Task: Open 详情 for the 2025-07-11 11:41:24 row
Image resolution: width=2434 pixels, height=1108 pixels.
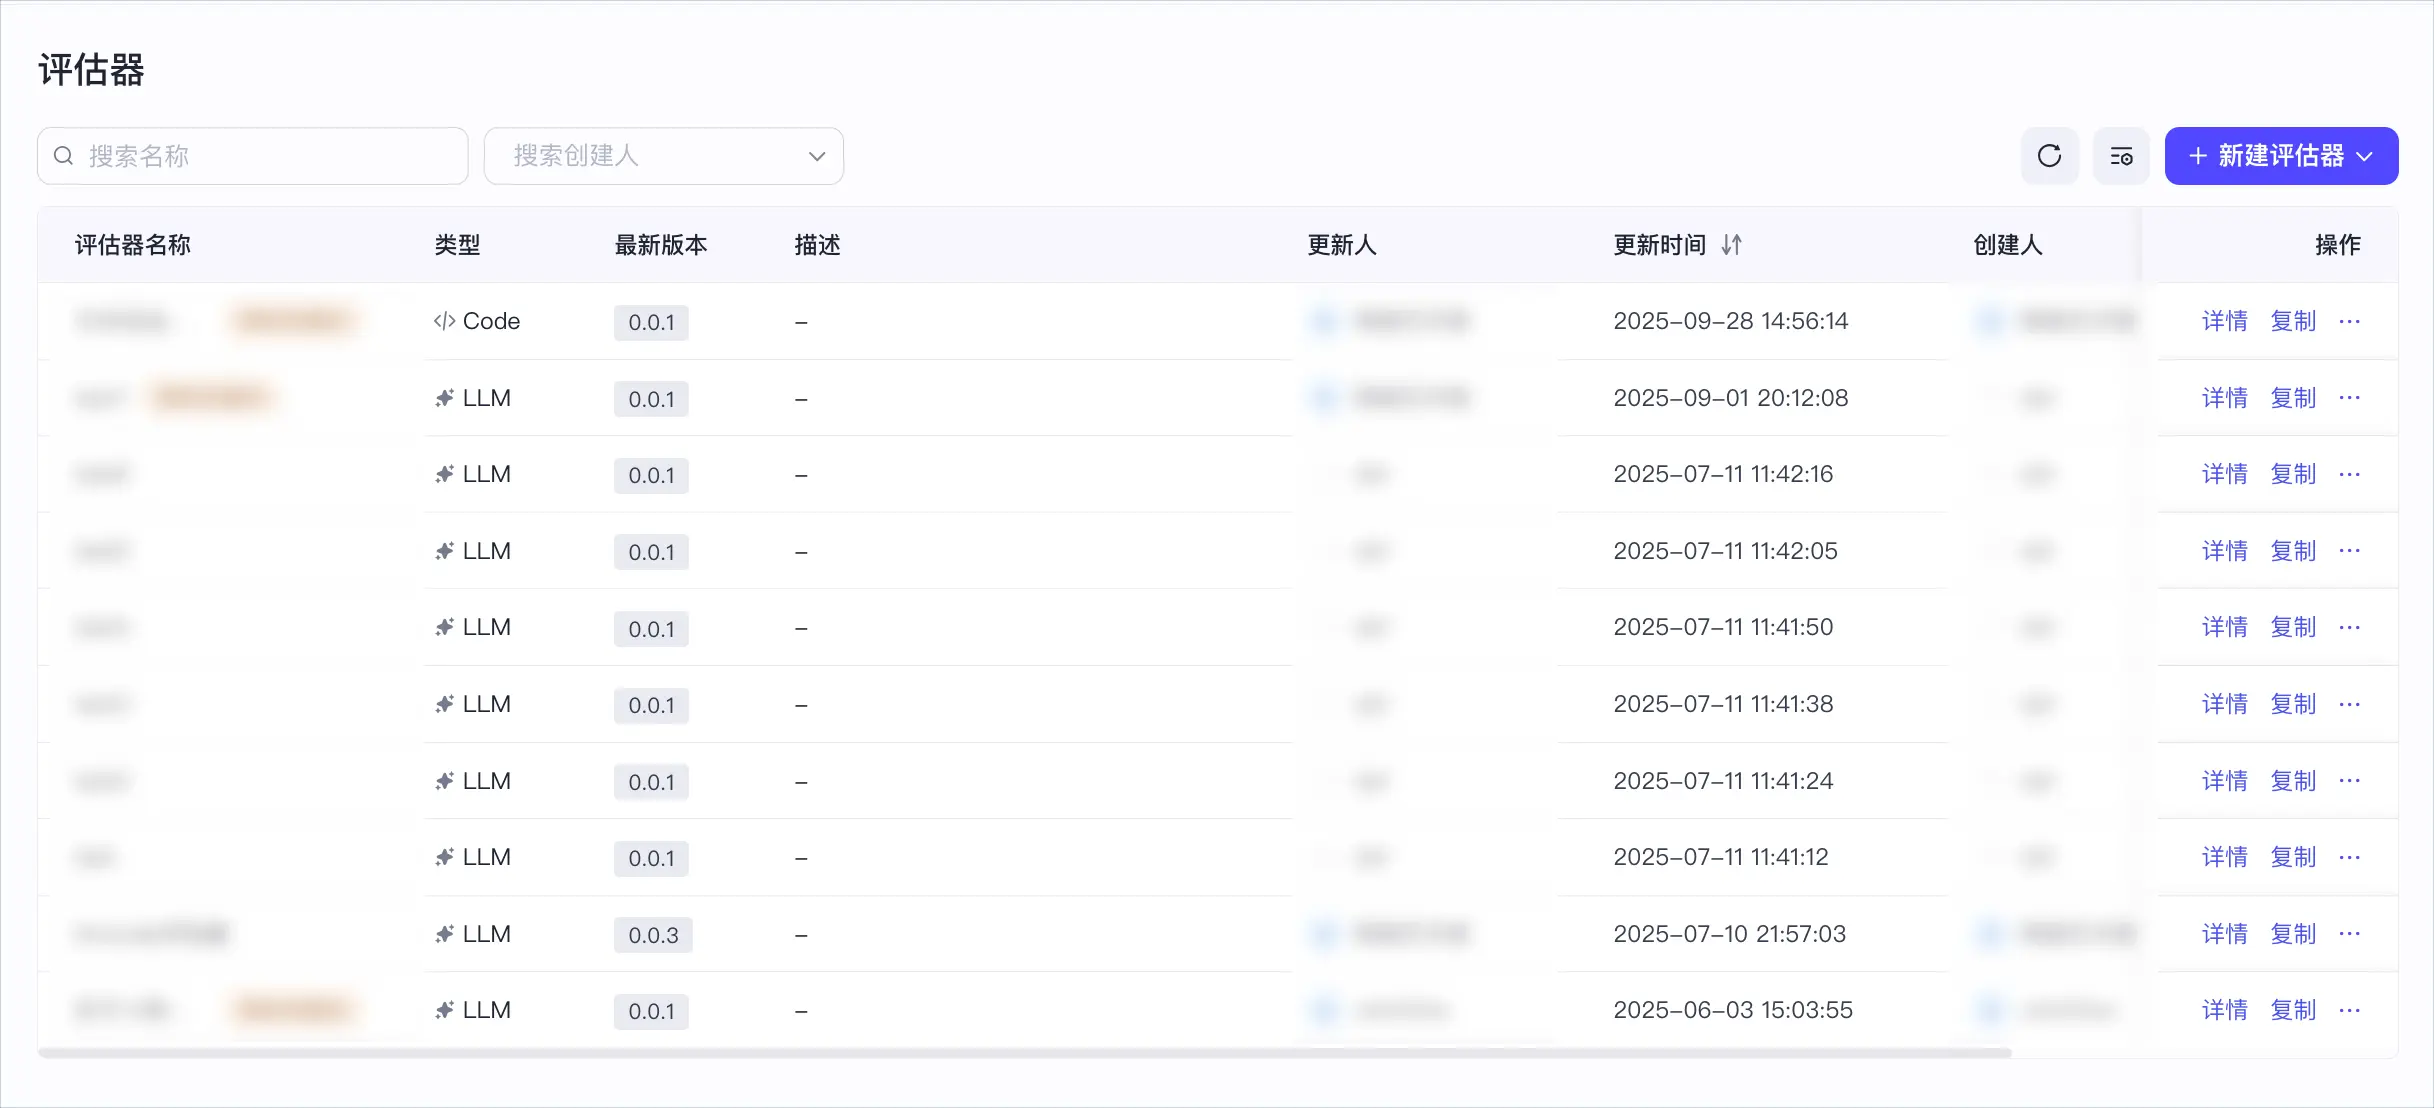Action: click(x=2225, y=781)
